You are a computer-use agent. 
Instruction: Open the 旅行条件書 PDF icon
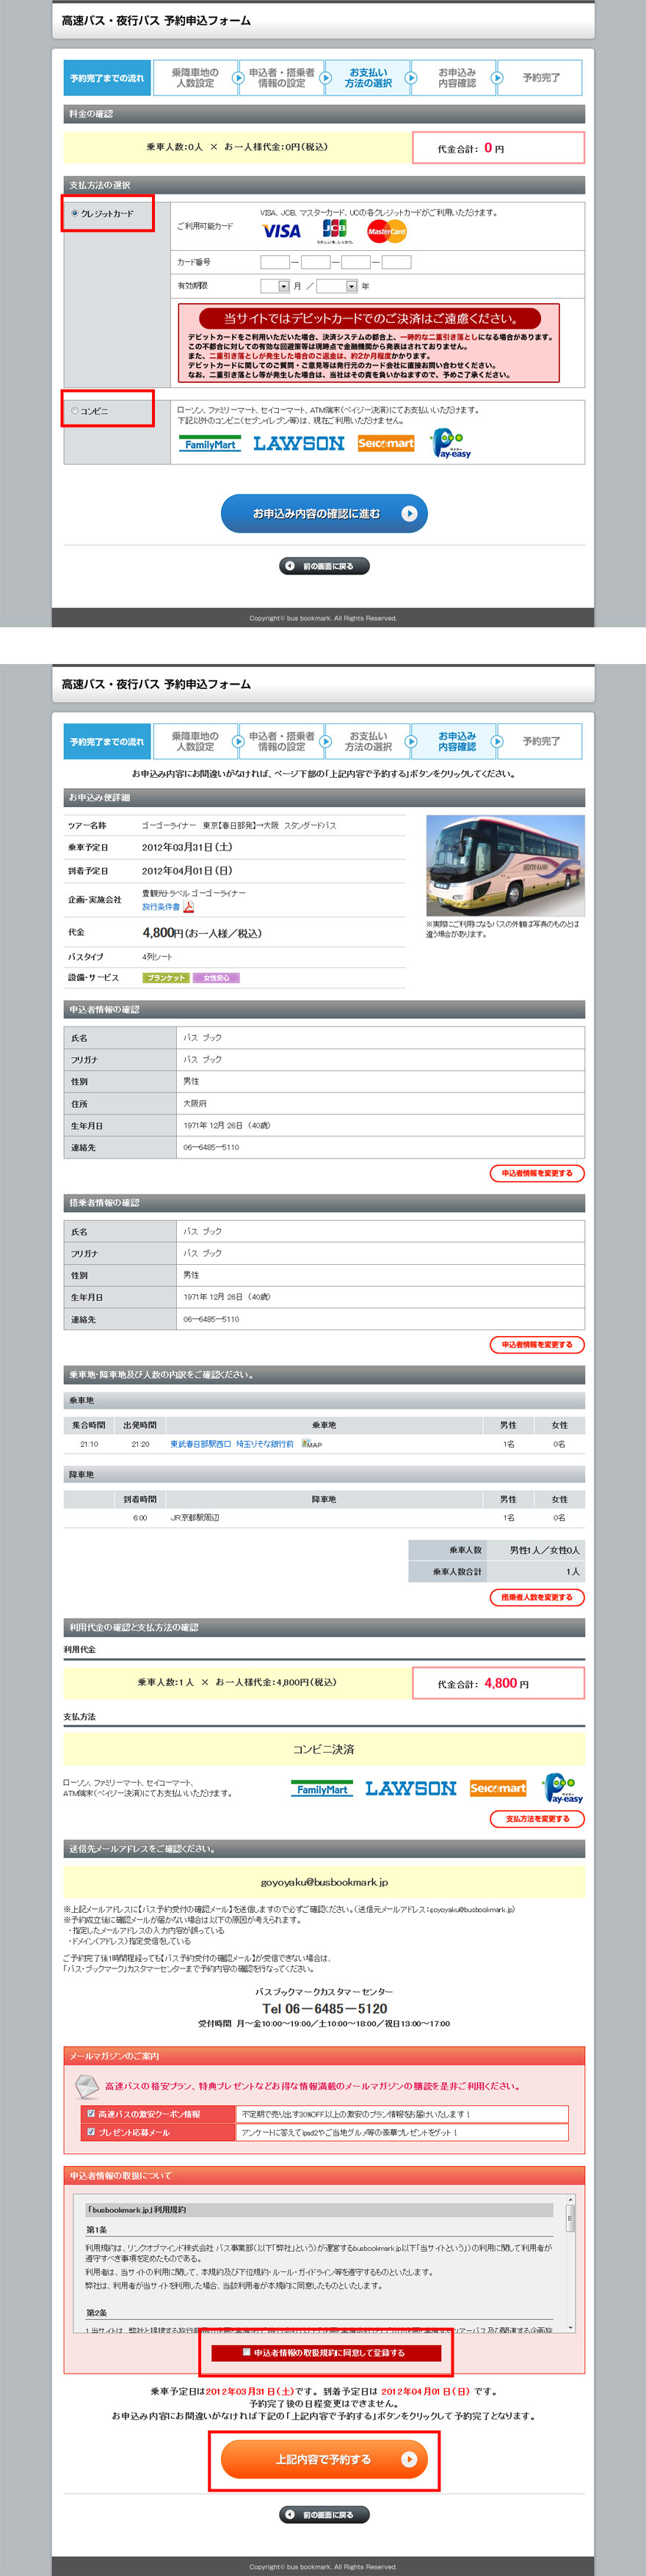[188, 906]
